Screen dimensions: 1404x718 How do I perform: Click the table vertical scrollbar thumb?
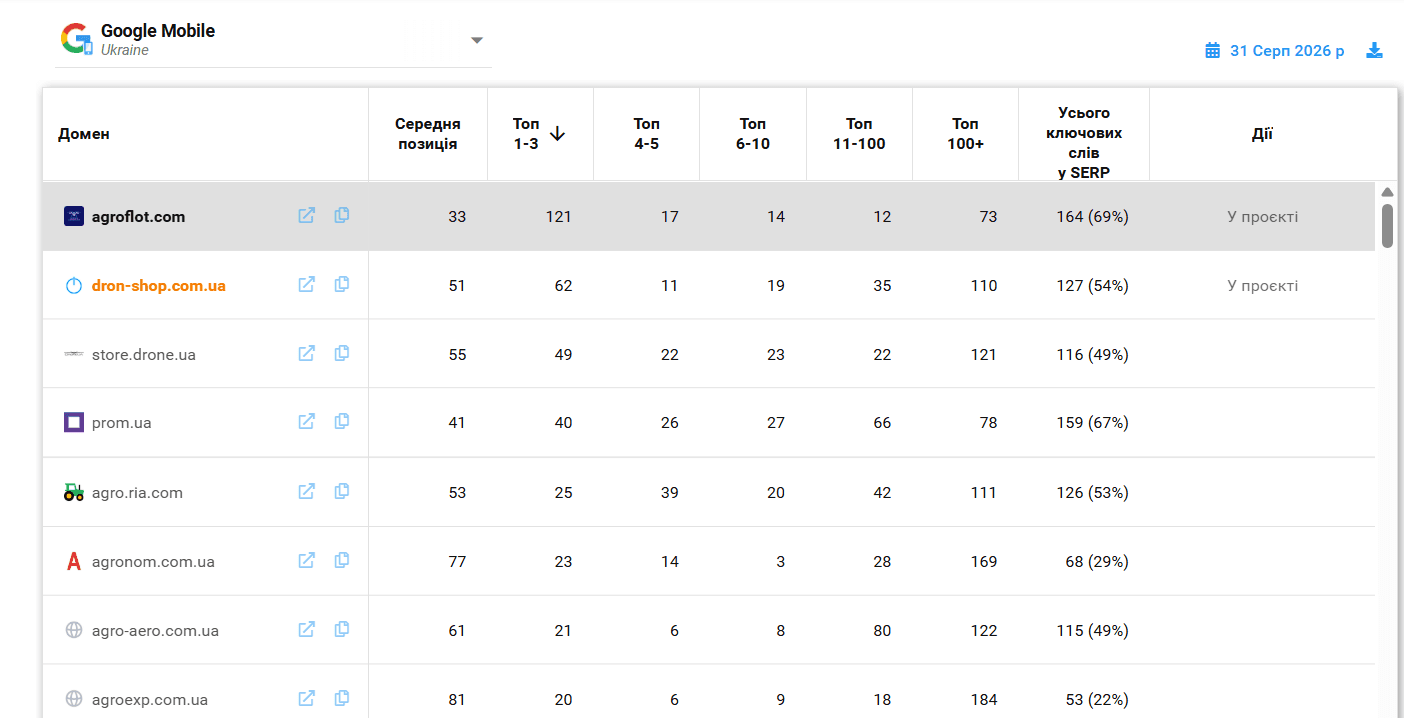tap(1387, 225)
